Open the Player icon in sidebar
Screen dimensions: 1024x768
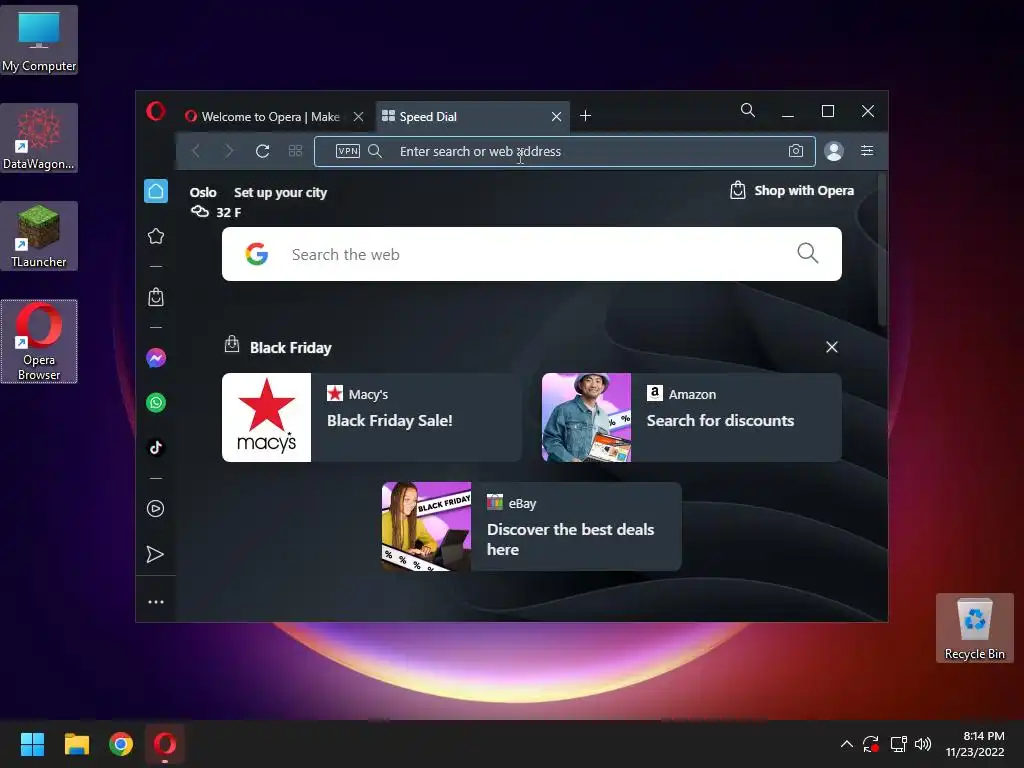coord(155,509)
